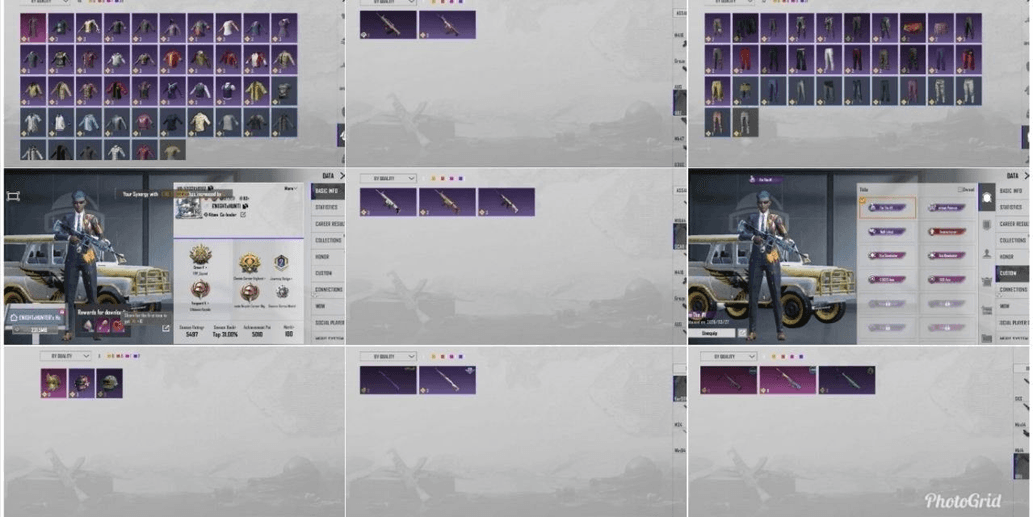This screenshot has height=517, width=1033.
Task: Select the first weapon skin in the center panel
Action: pyautogui.click(x=388, y=202)
